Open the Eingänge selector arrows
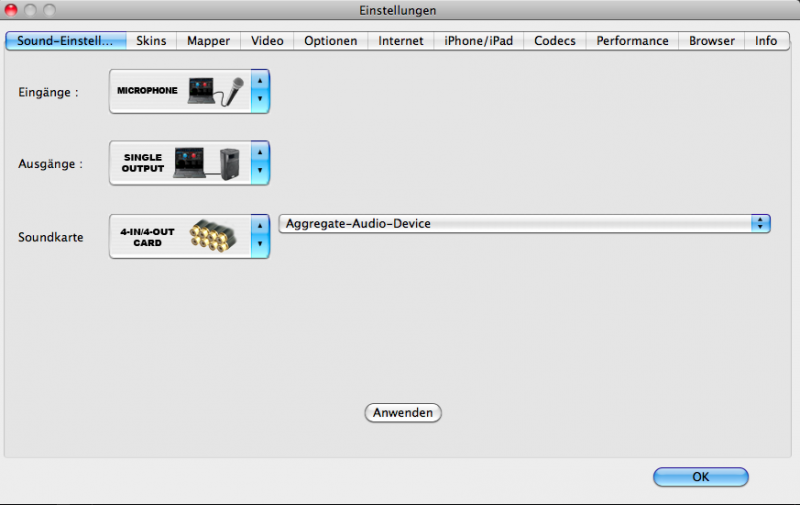 [260, 91]
